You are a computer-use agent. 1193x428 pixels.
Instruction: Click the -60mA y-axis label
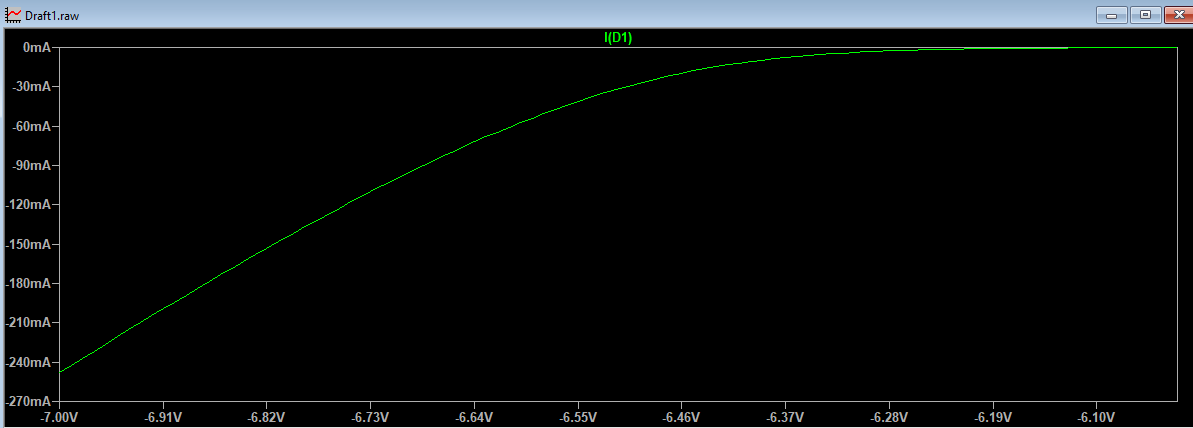33,126
